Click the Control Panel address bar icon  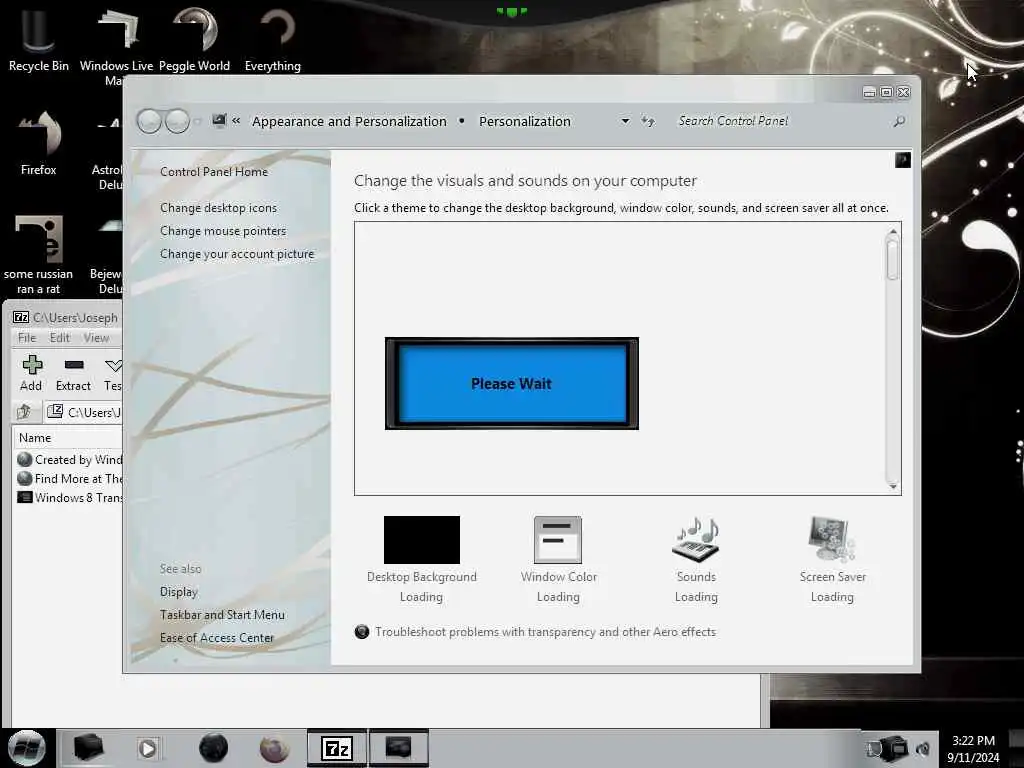pos(219,120)
